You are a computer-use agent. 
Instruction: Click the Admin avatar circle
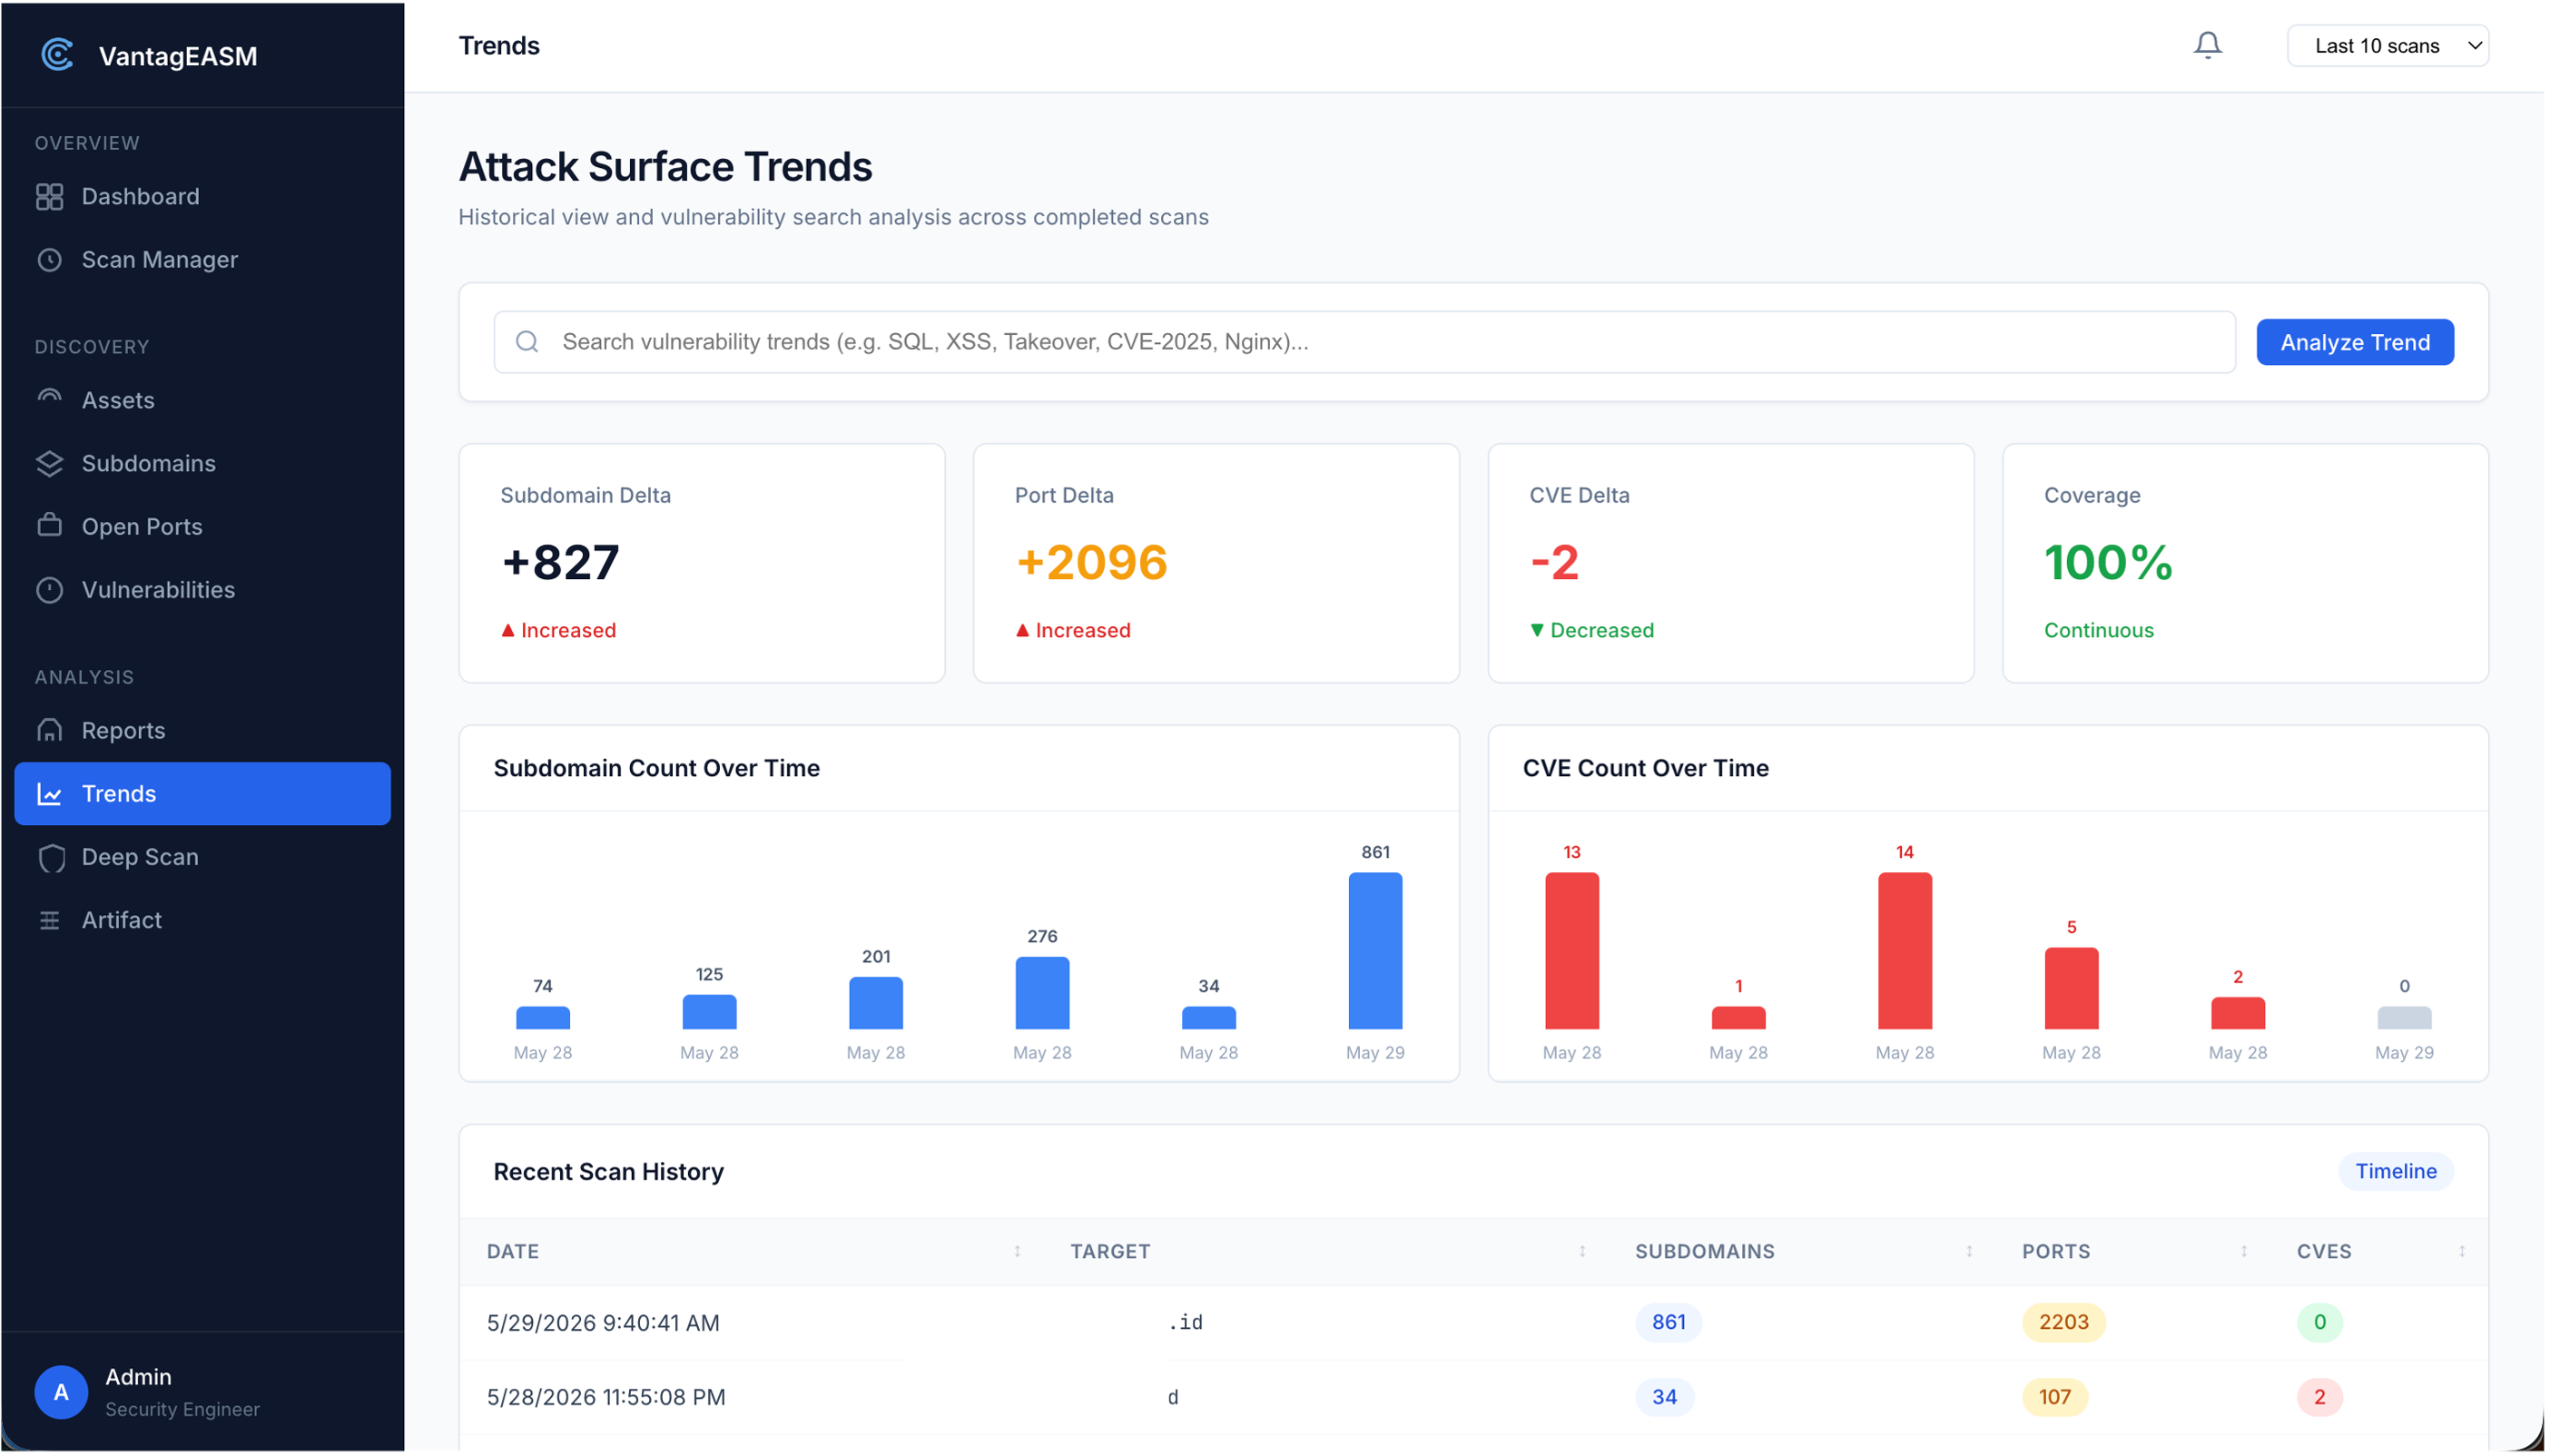pyautogui.click(x=61, y=1391)
